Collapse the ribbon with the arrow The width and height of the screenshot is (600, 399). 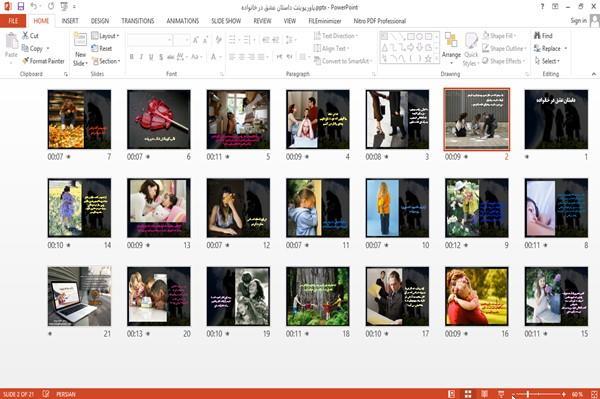[594, 74]
